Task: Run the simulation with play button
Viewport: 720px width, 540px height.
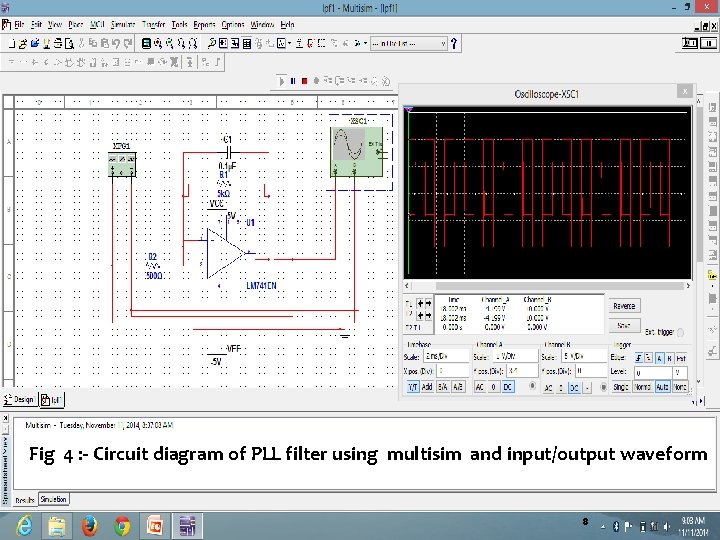Action: [281, 81]
